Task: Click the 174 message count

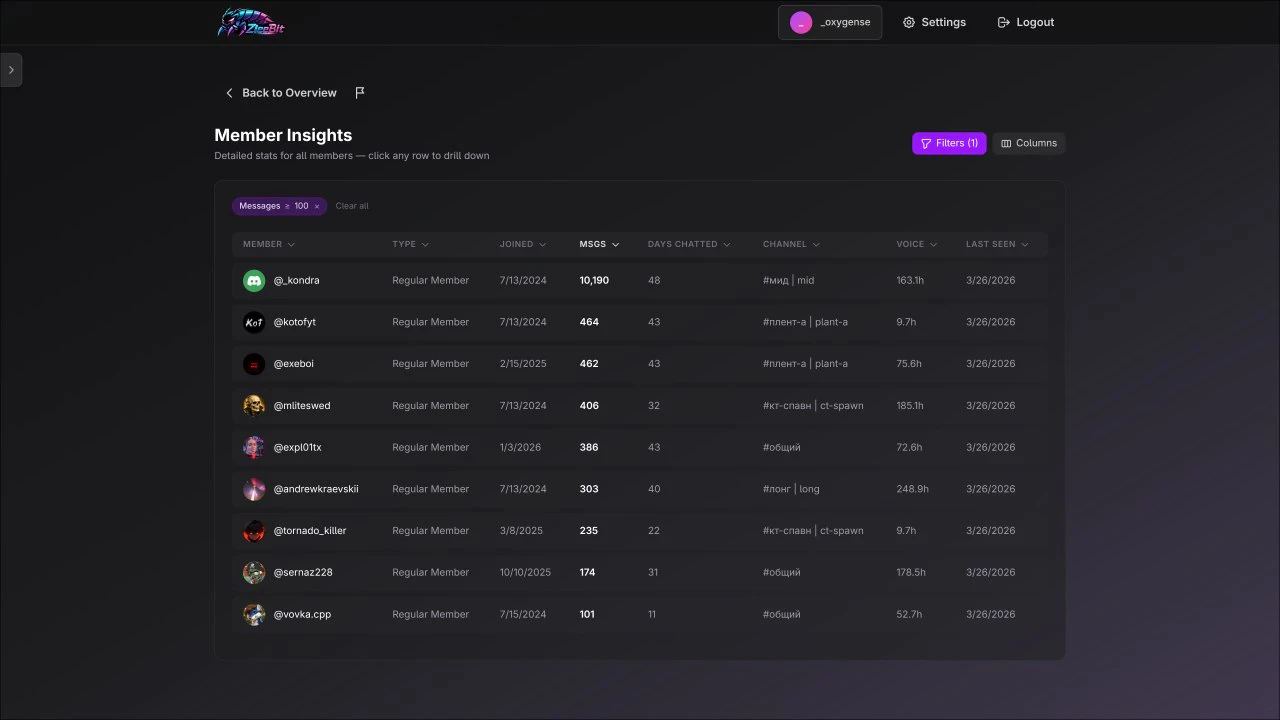Action: (x=587, y=573)
